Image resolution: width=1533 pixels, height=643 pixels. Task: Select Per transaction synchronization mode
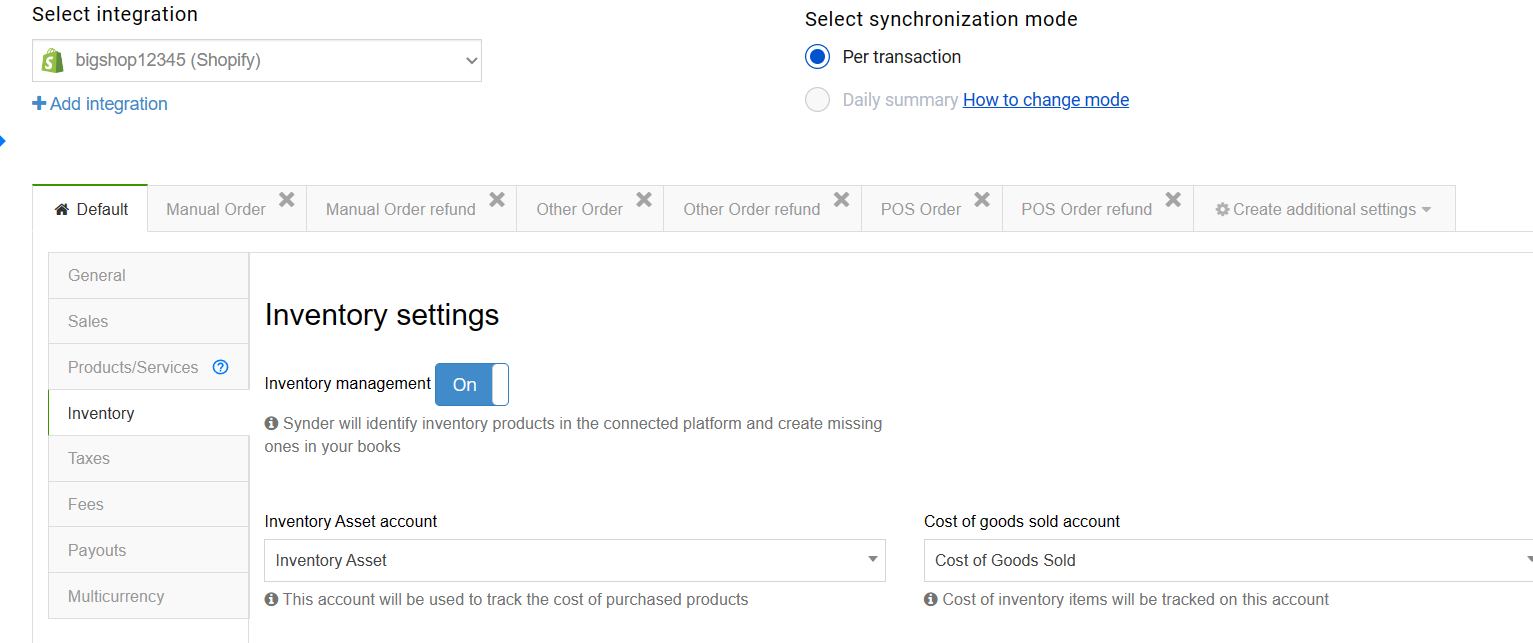click(817, 56)
